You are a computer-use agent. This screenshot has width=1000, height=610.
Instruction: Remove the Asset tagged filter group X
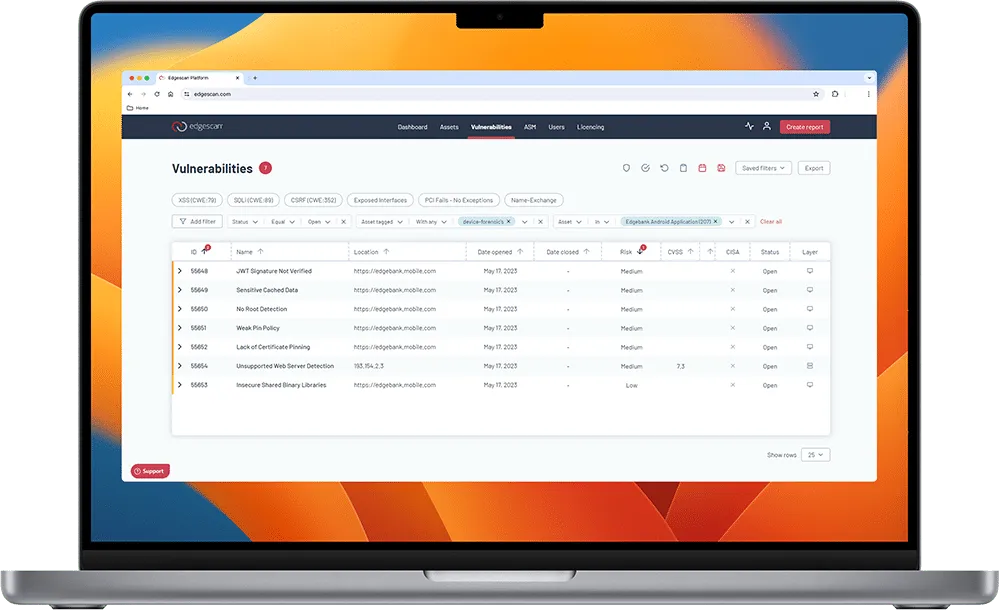(541, 222)
